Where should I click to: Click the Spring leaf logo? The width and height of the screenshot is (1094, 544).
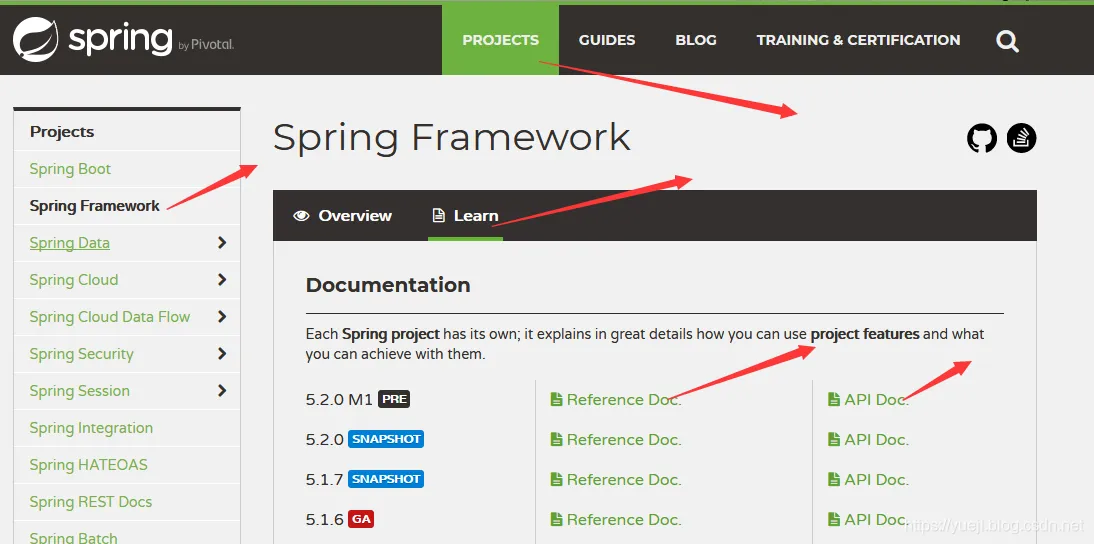[x=36, y=39]
